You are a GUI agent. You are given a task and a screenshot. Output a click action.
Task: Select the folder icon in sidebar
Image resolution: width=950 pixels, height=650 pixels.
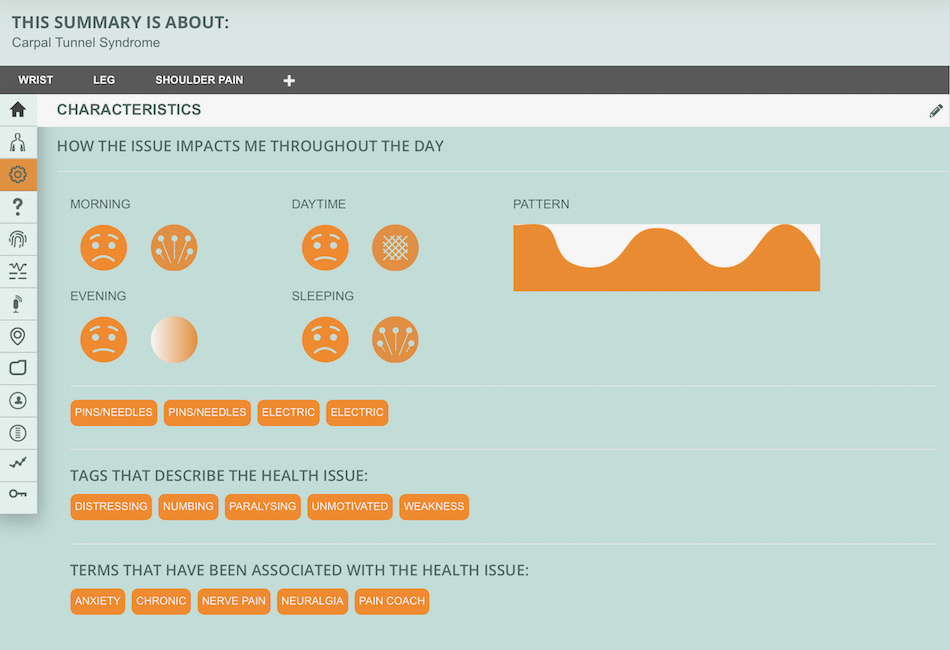pyautogui.click(x=18, y=368)
